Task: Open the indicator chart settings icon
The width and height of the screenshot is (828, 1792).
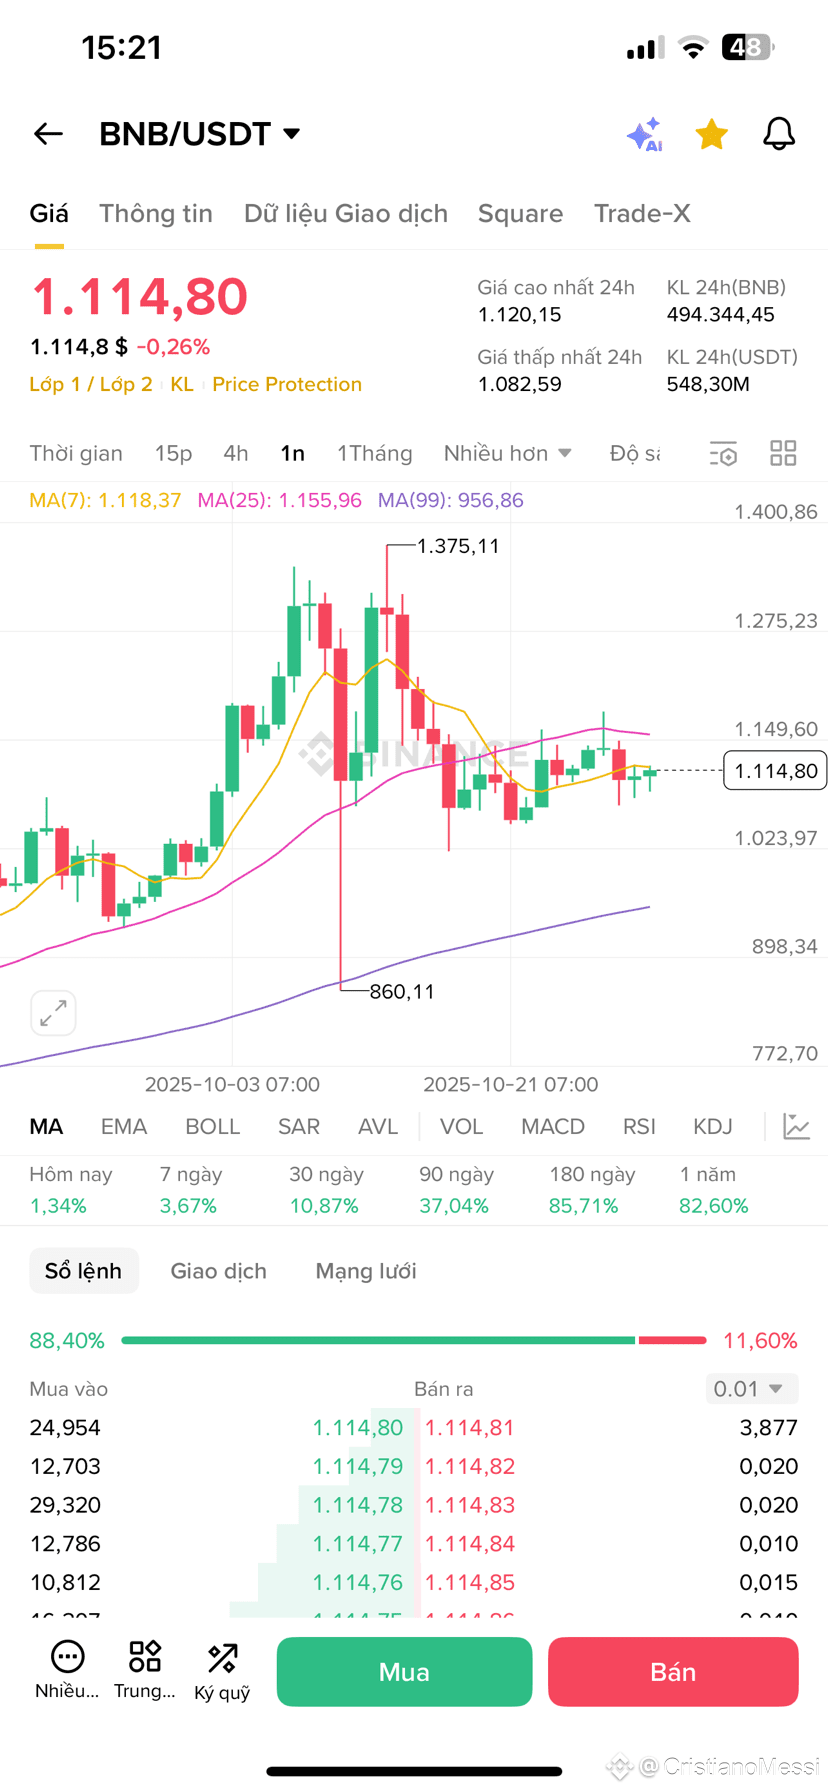Action: pyautogui.click(x=797, y=1127)
